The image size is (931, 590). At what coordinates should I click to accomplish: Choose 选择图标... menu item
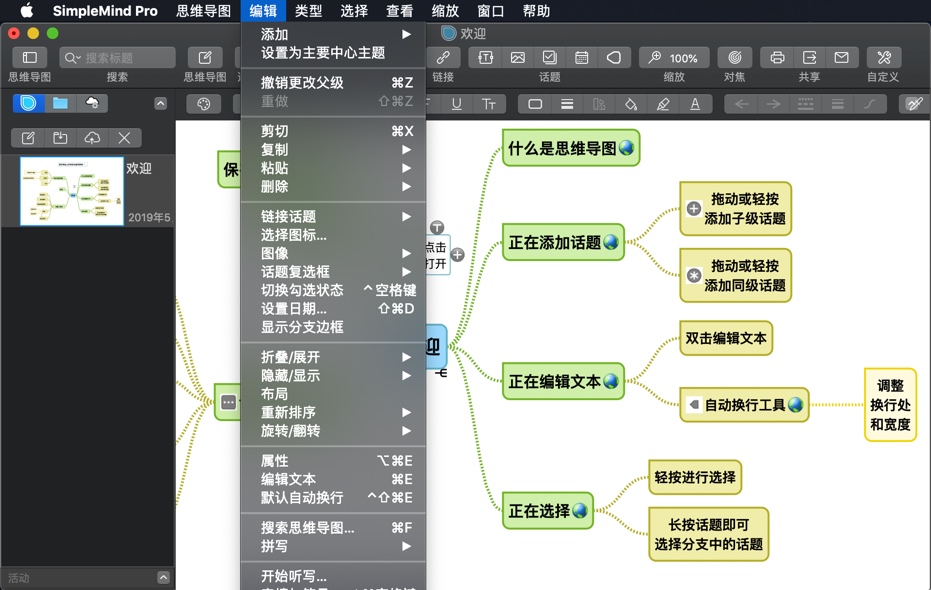coord(333,235)
